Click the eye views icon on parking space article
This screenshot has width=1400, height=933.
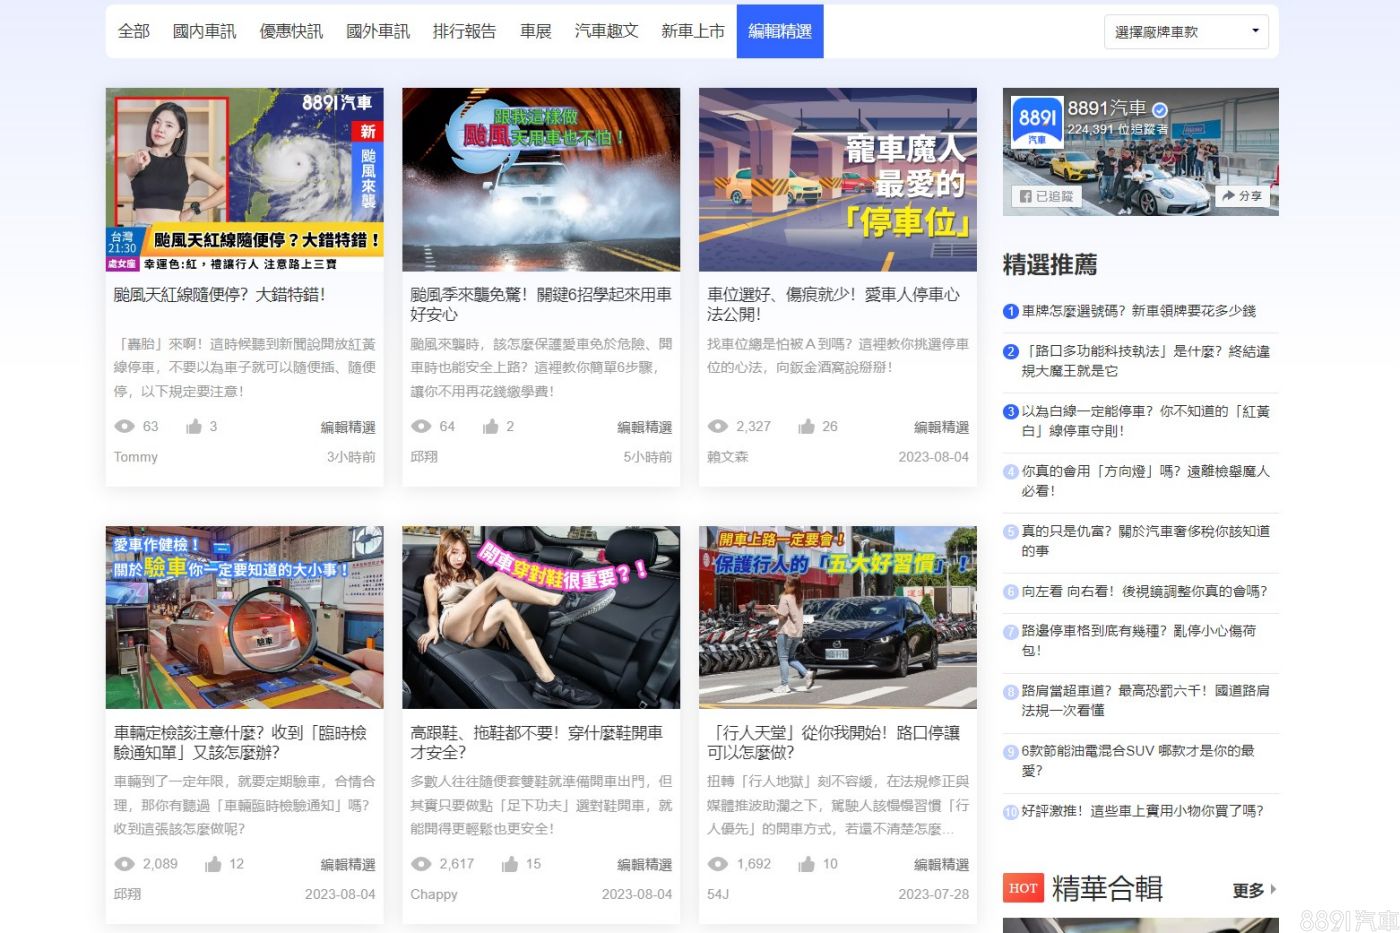[718, 427]
